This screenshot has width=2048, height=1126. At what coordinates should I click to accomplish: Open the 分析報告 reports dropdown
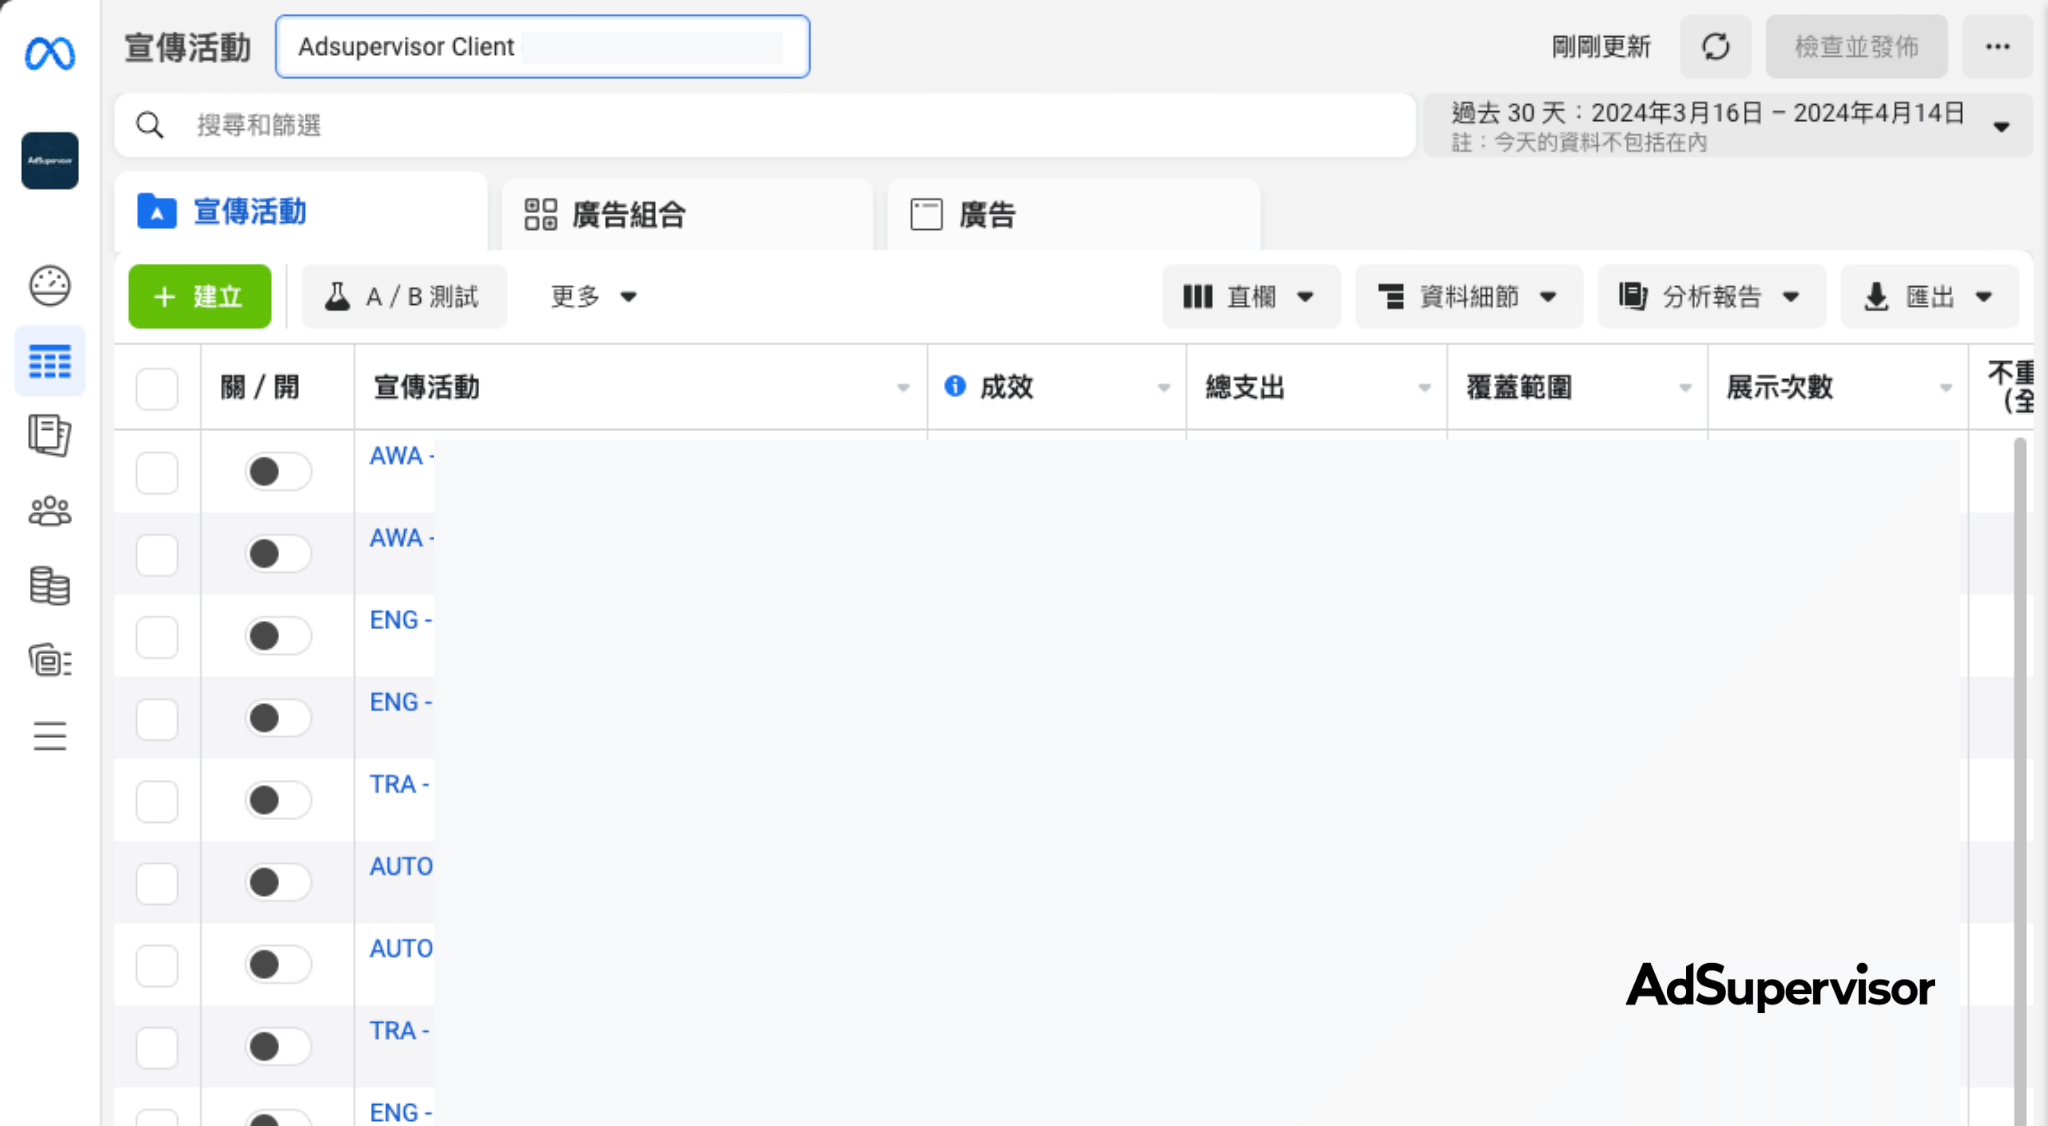click(1712, 297)
